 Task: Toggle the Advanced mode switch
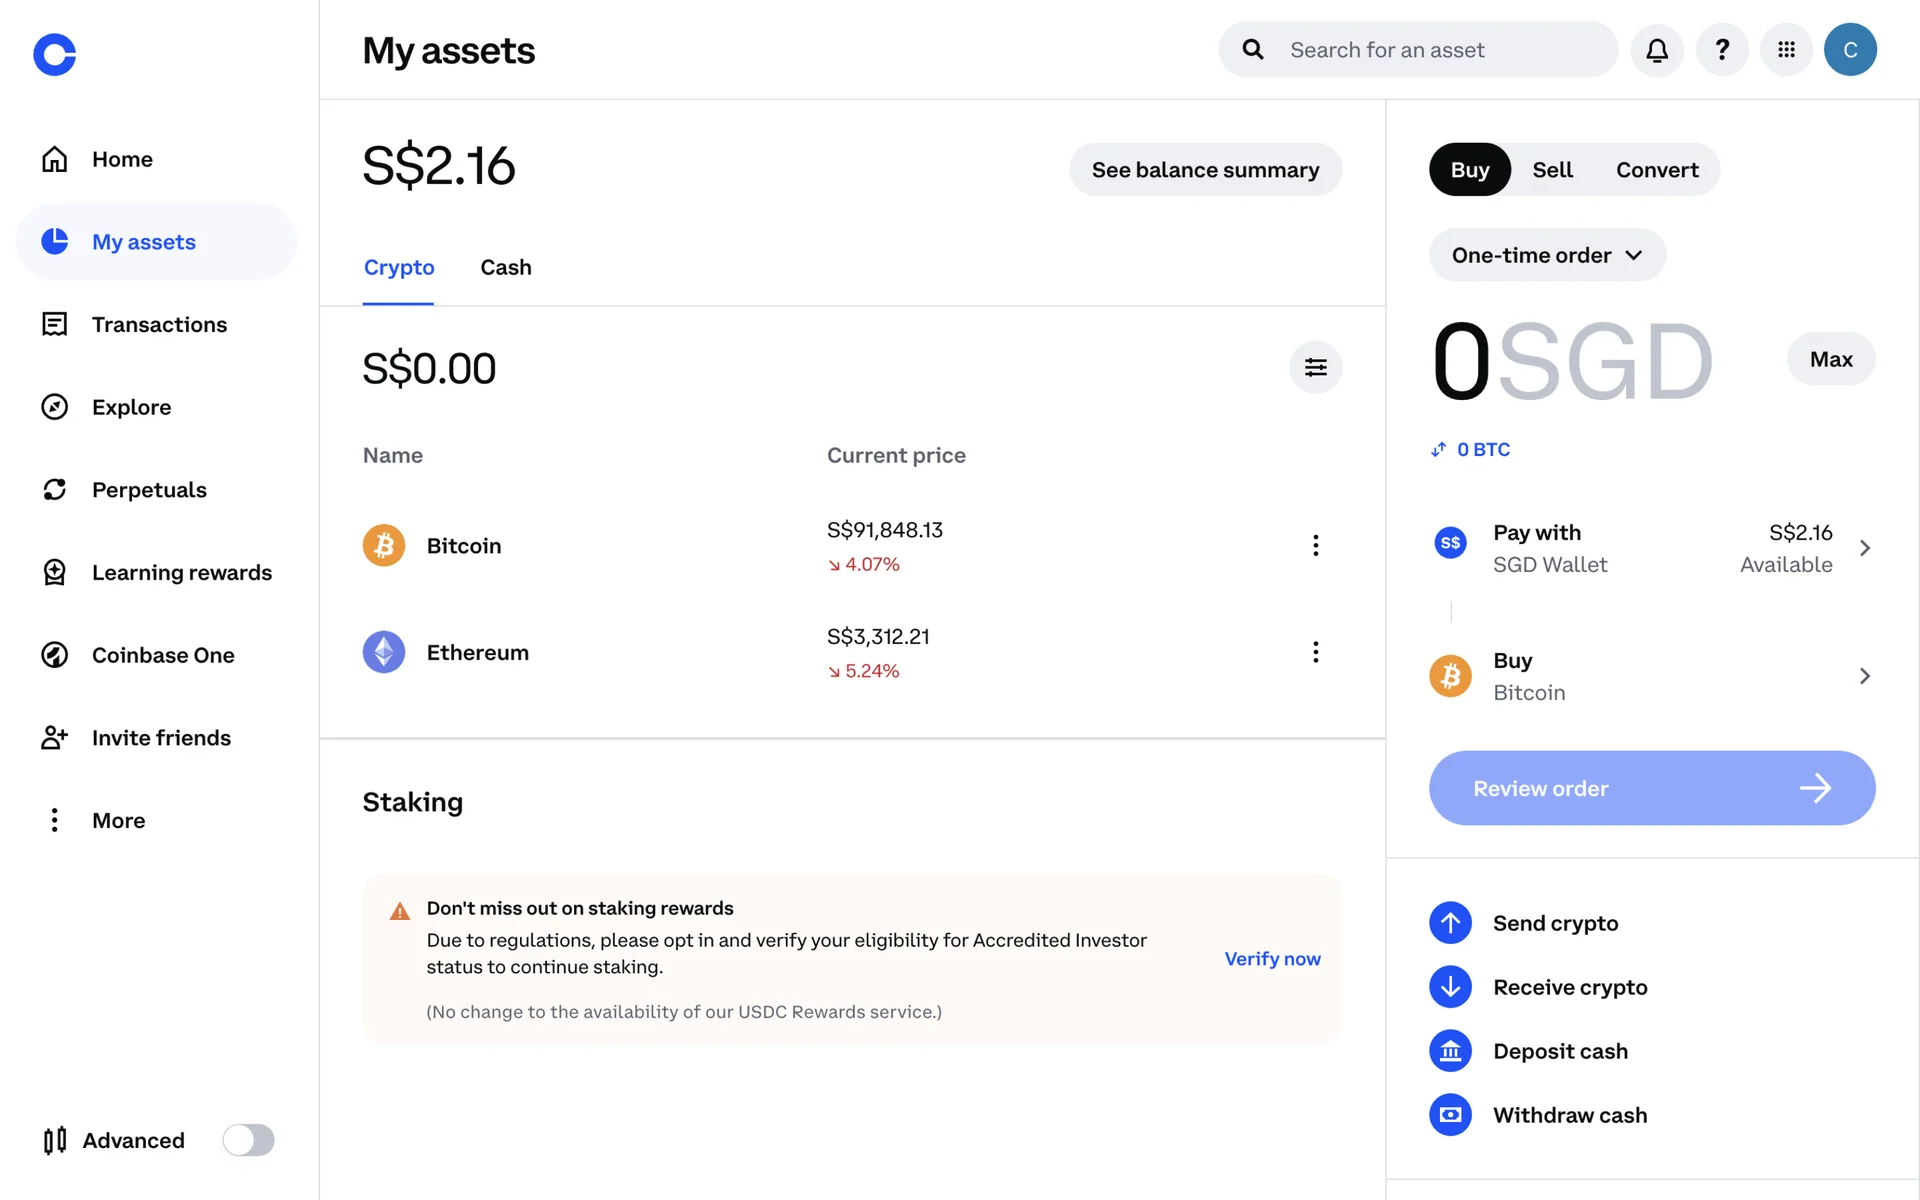[248, 1140]
